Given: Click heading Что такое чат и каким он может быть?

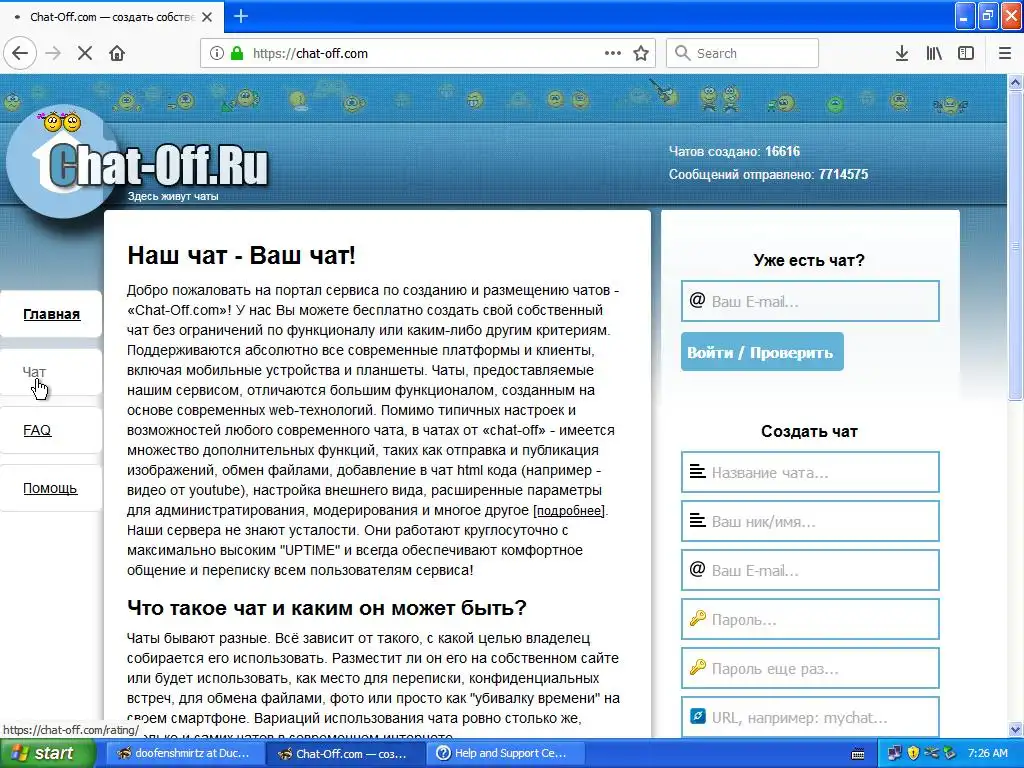Looking at the screenshot, I should (327, 608).
